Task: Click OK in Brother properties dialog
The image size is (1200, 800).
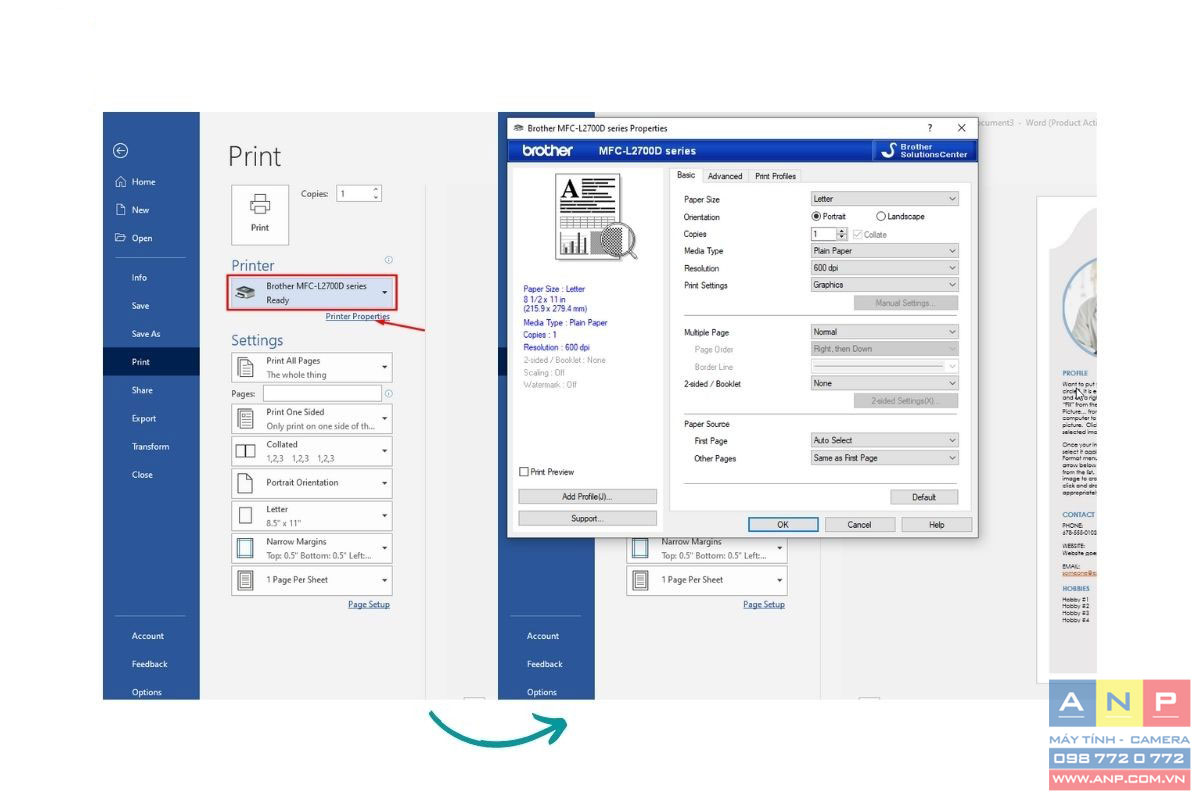Action: tap(783, 524)
